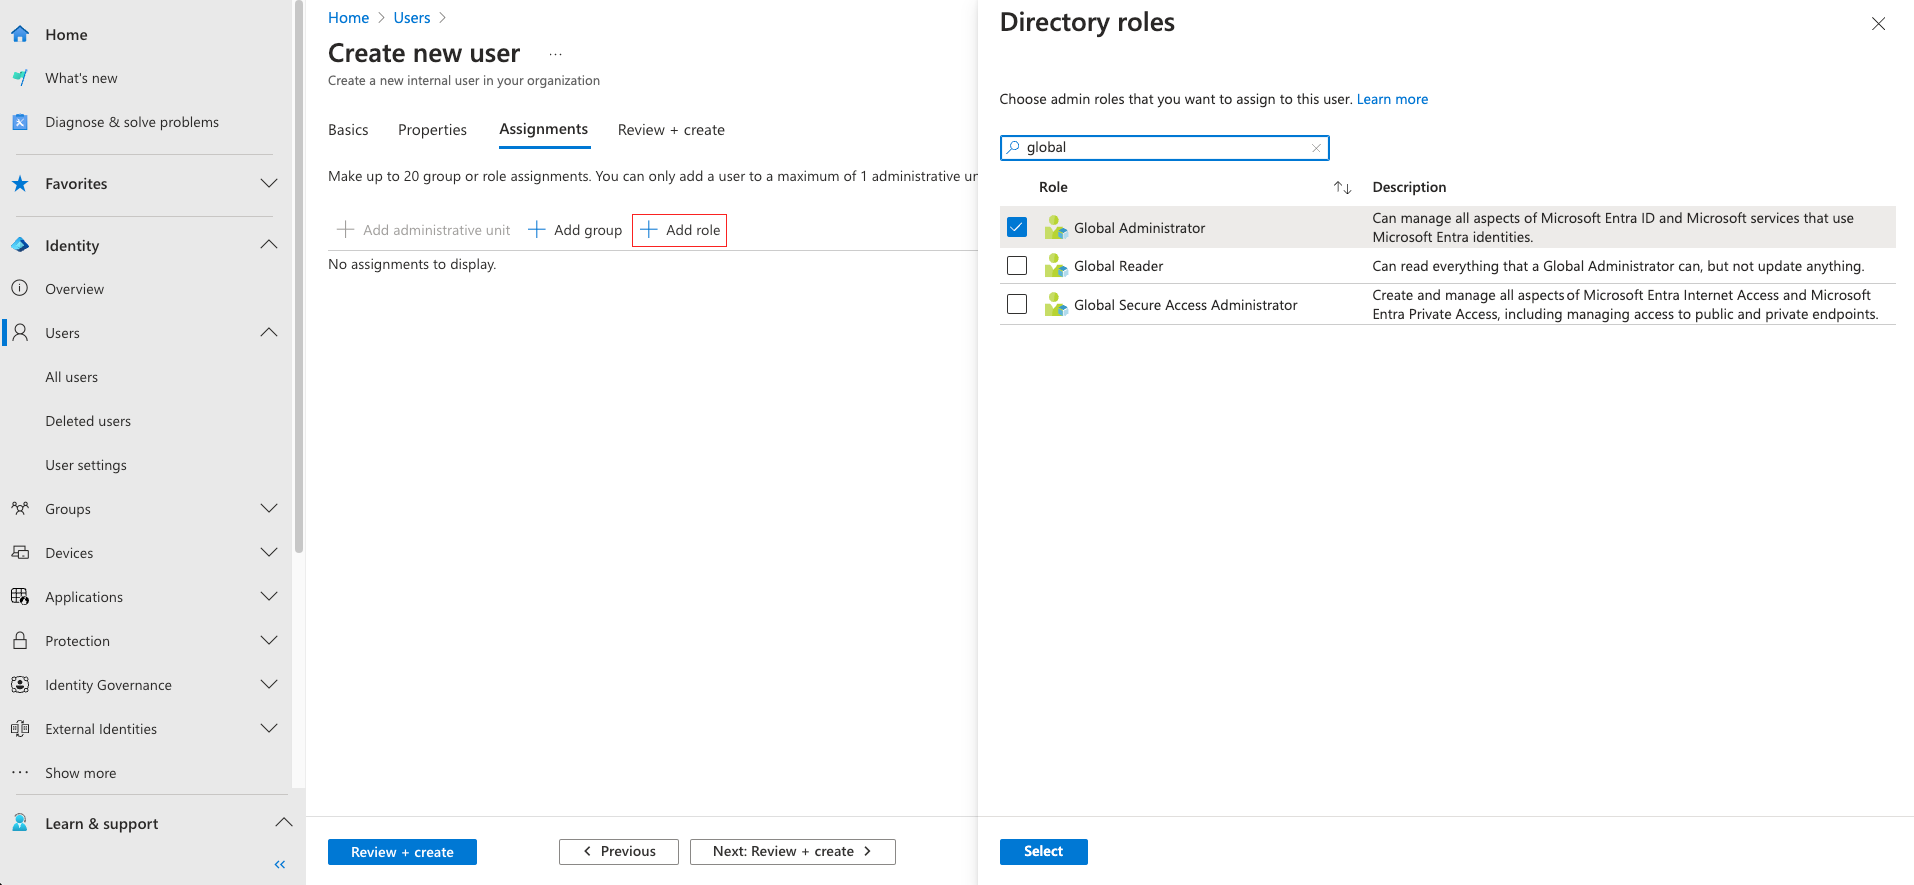Screen dimensions: 1914x885
Task: Expand the Applications section chevron
Action: tap(269, 597)
